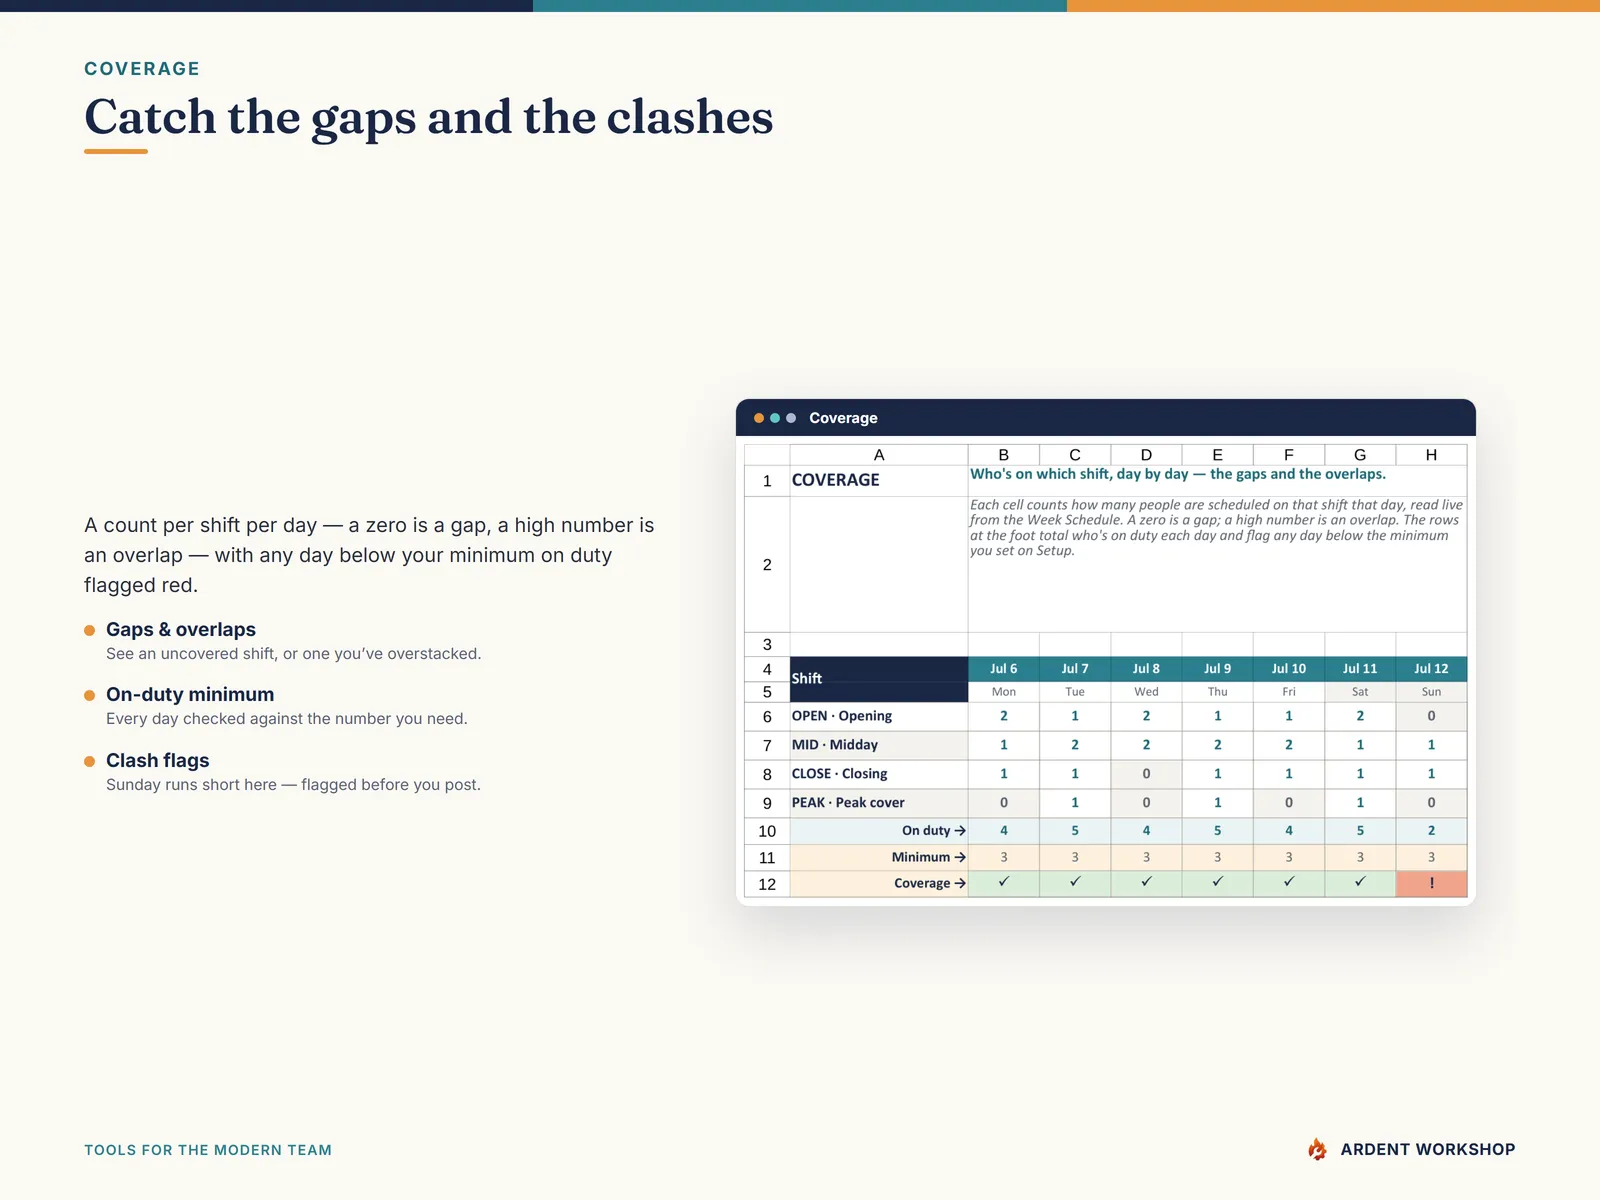Click the On duty → label cell
The height and width of the screenshot is (1200, 1600).
(x=879, y=831)
